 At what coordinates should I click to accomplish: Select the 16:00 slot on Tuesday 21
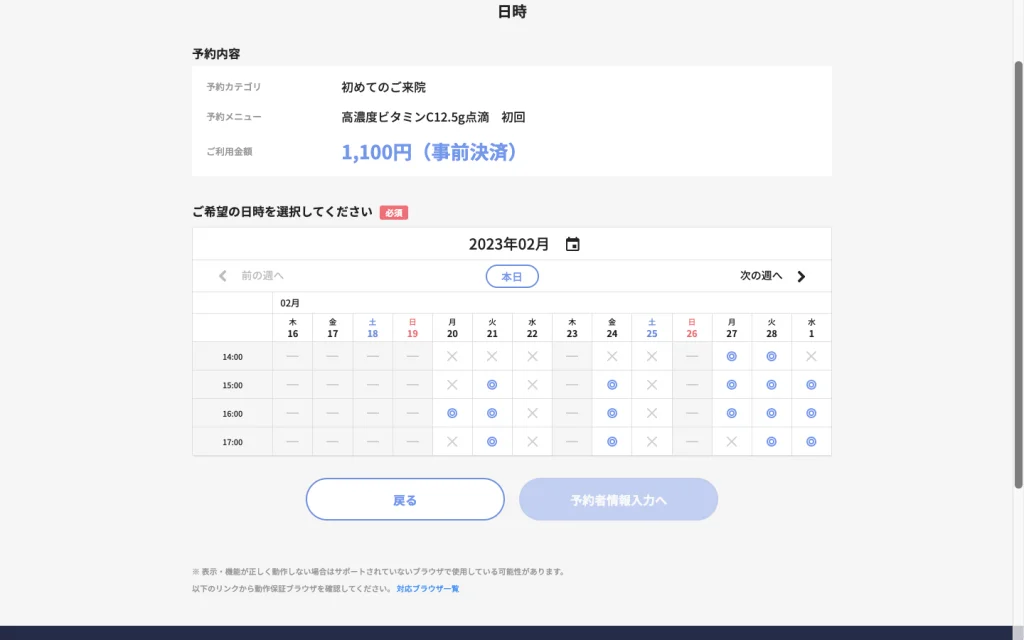(492, 413)
